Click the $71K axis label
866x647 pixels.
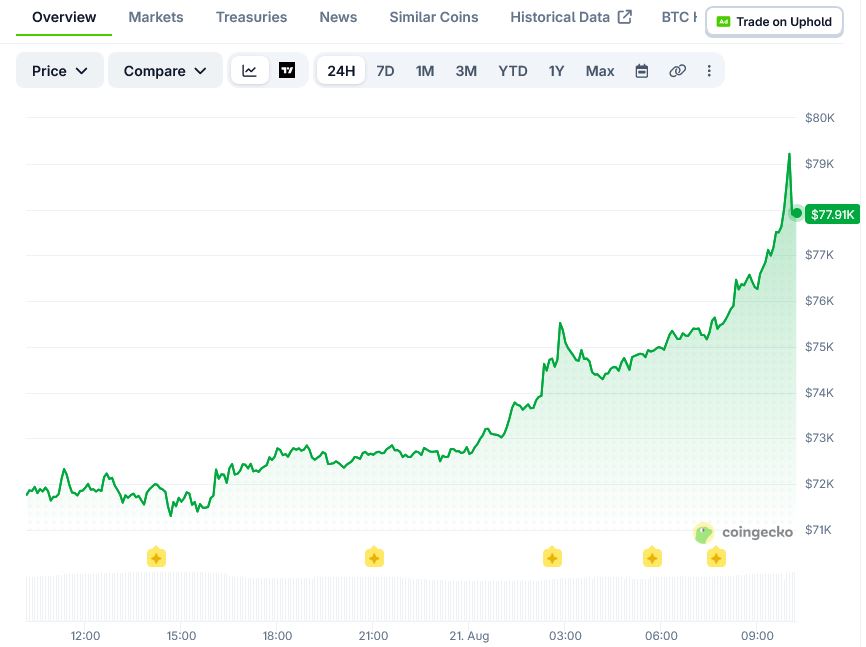tap(818, 530)
